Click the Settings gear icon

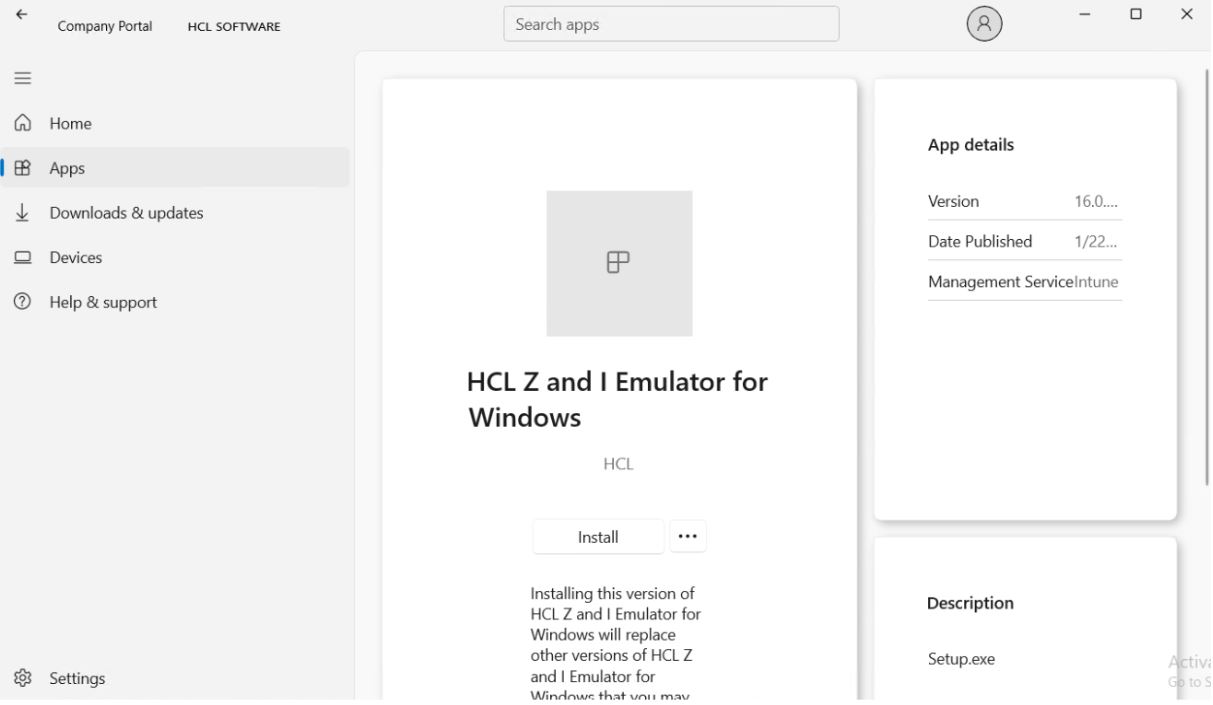point(22,678)
